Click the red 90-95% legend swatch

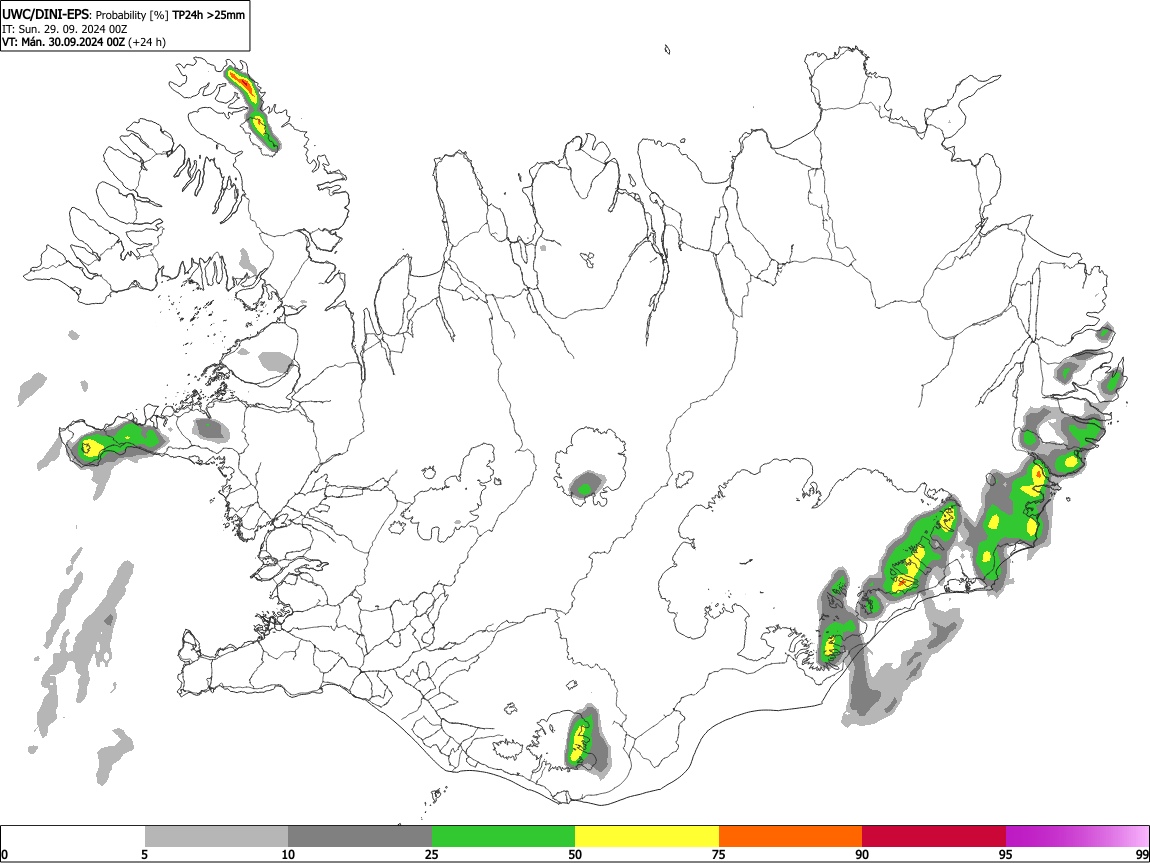[x=934, y=837]
